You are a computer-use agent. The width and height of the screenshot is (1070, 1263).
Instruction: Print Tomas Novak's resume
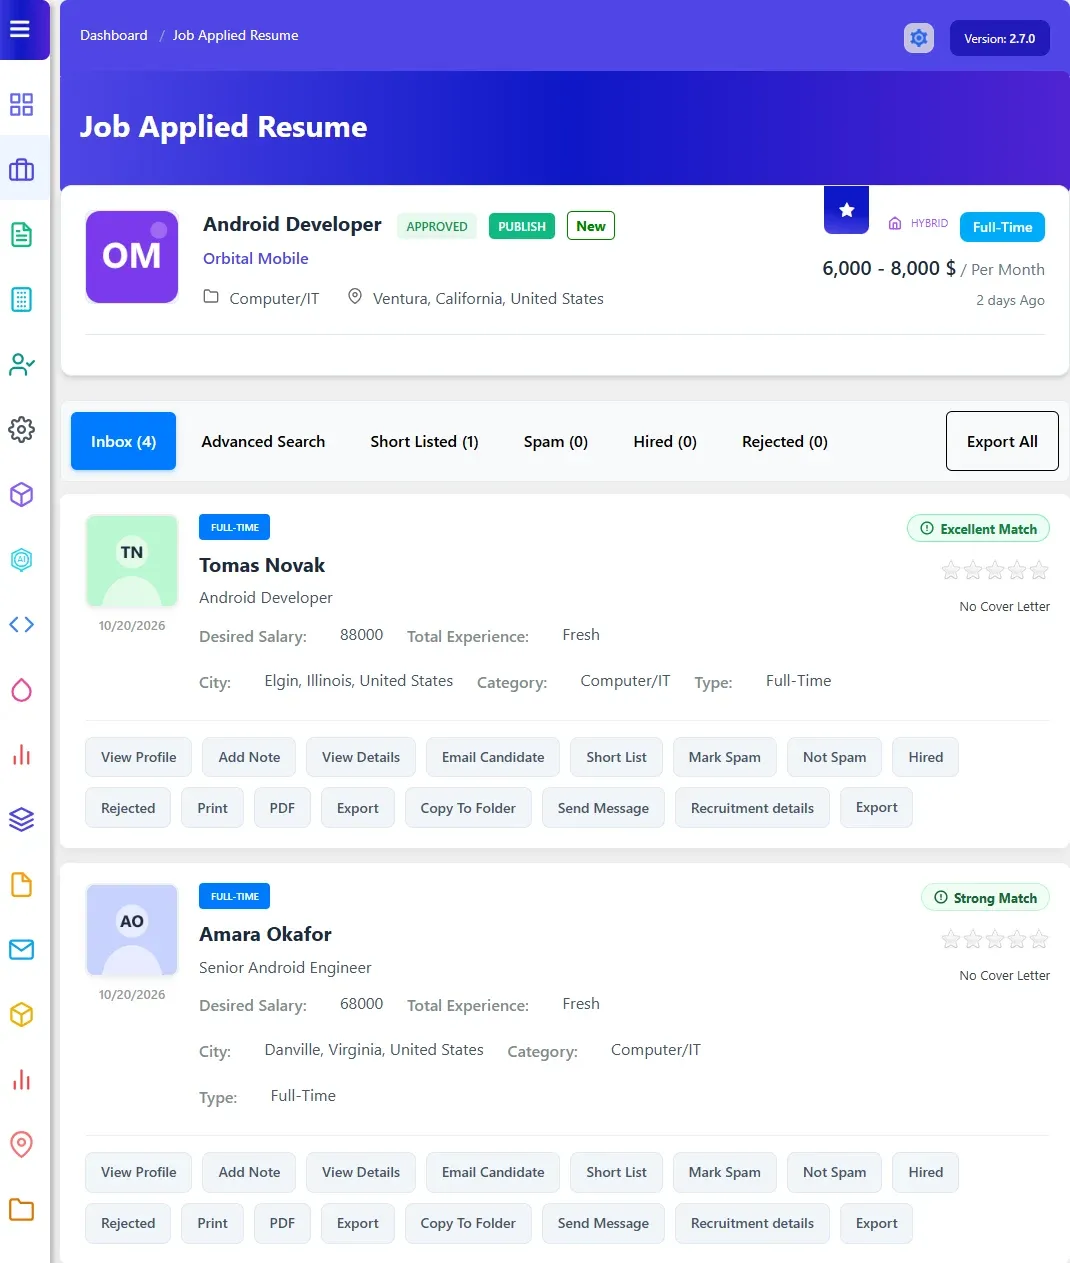[212, 808]
